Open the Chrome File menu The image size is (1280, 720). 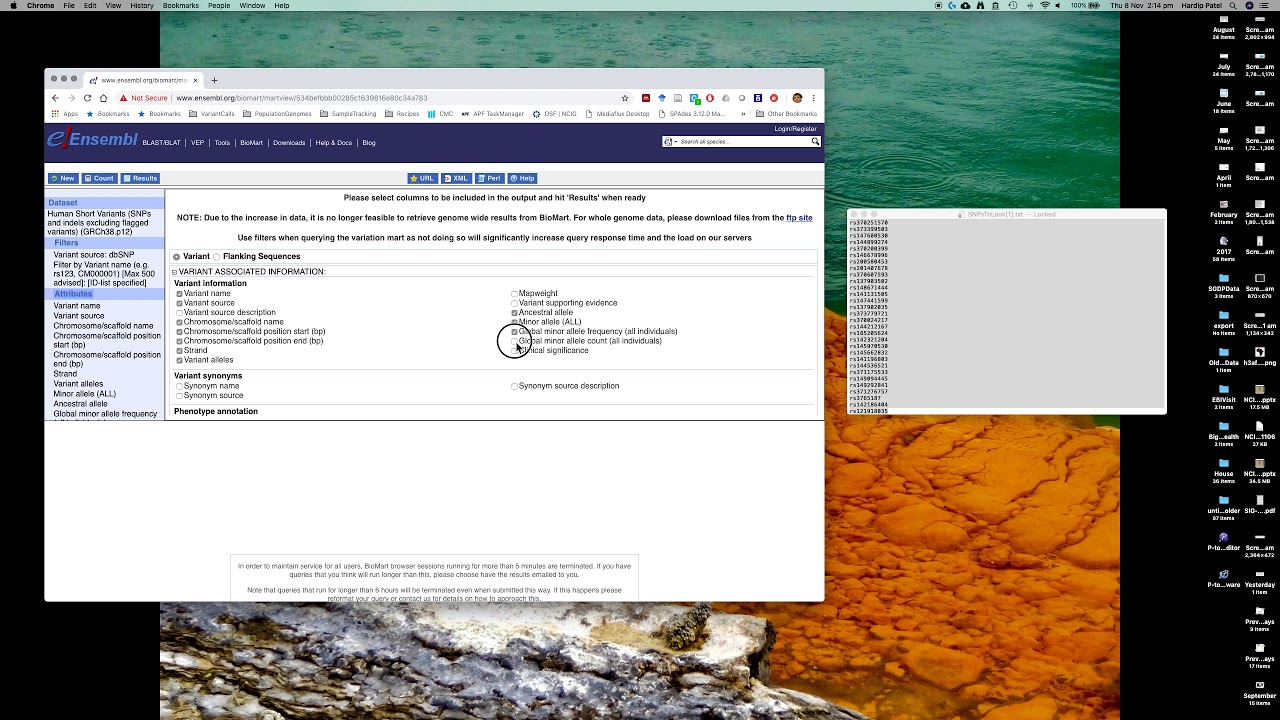click(69, 6)
